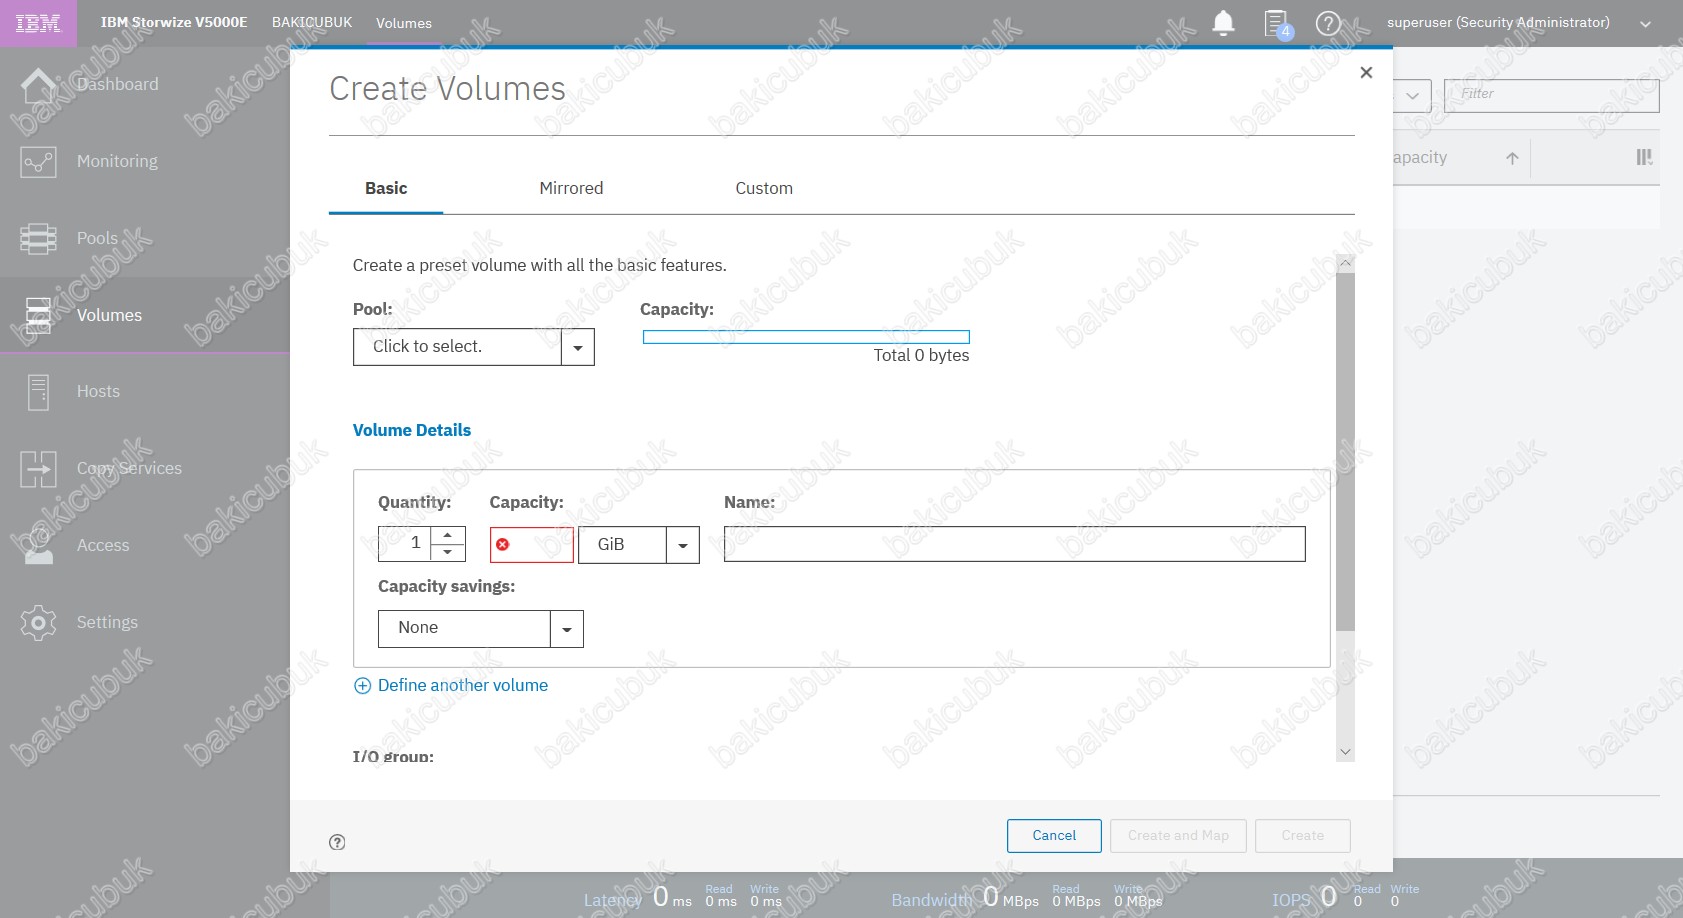Open the GiB capacity unit dropdown

(x=682, y=545)
